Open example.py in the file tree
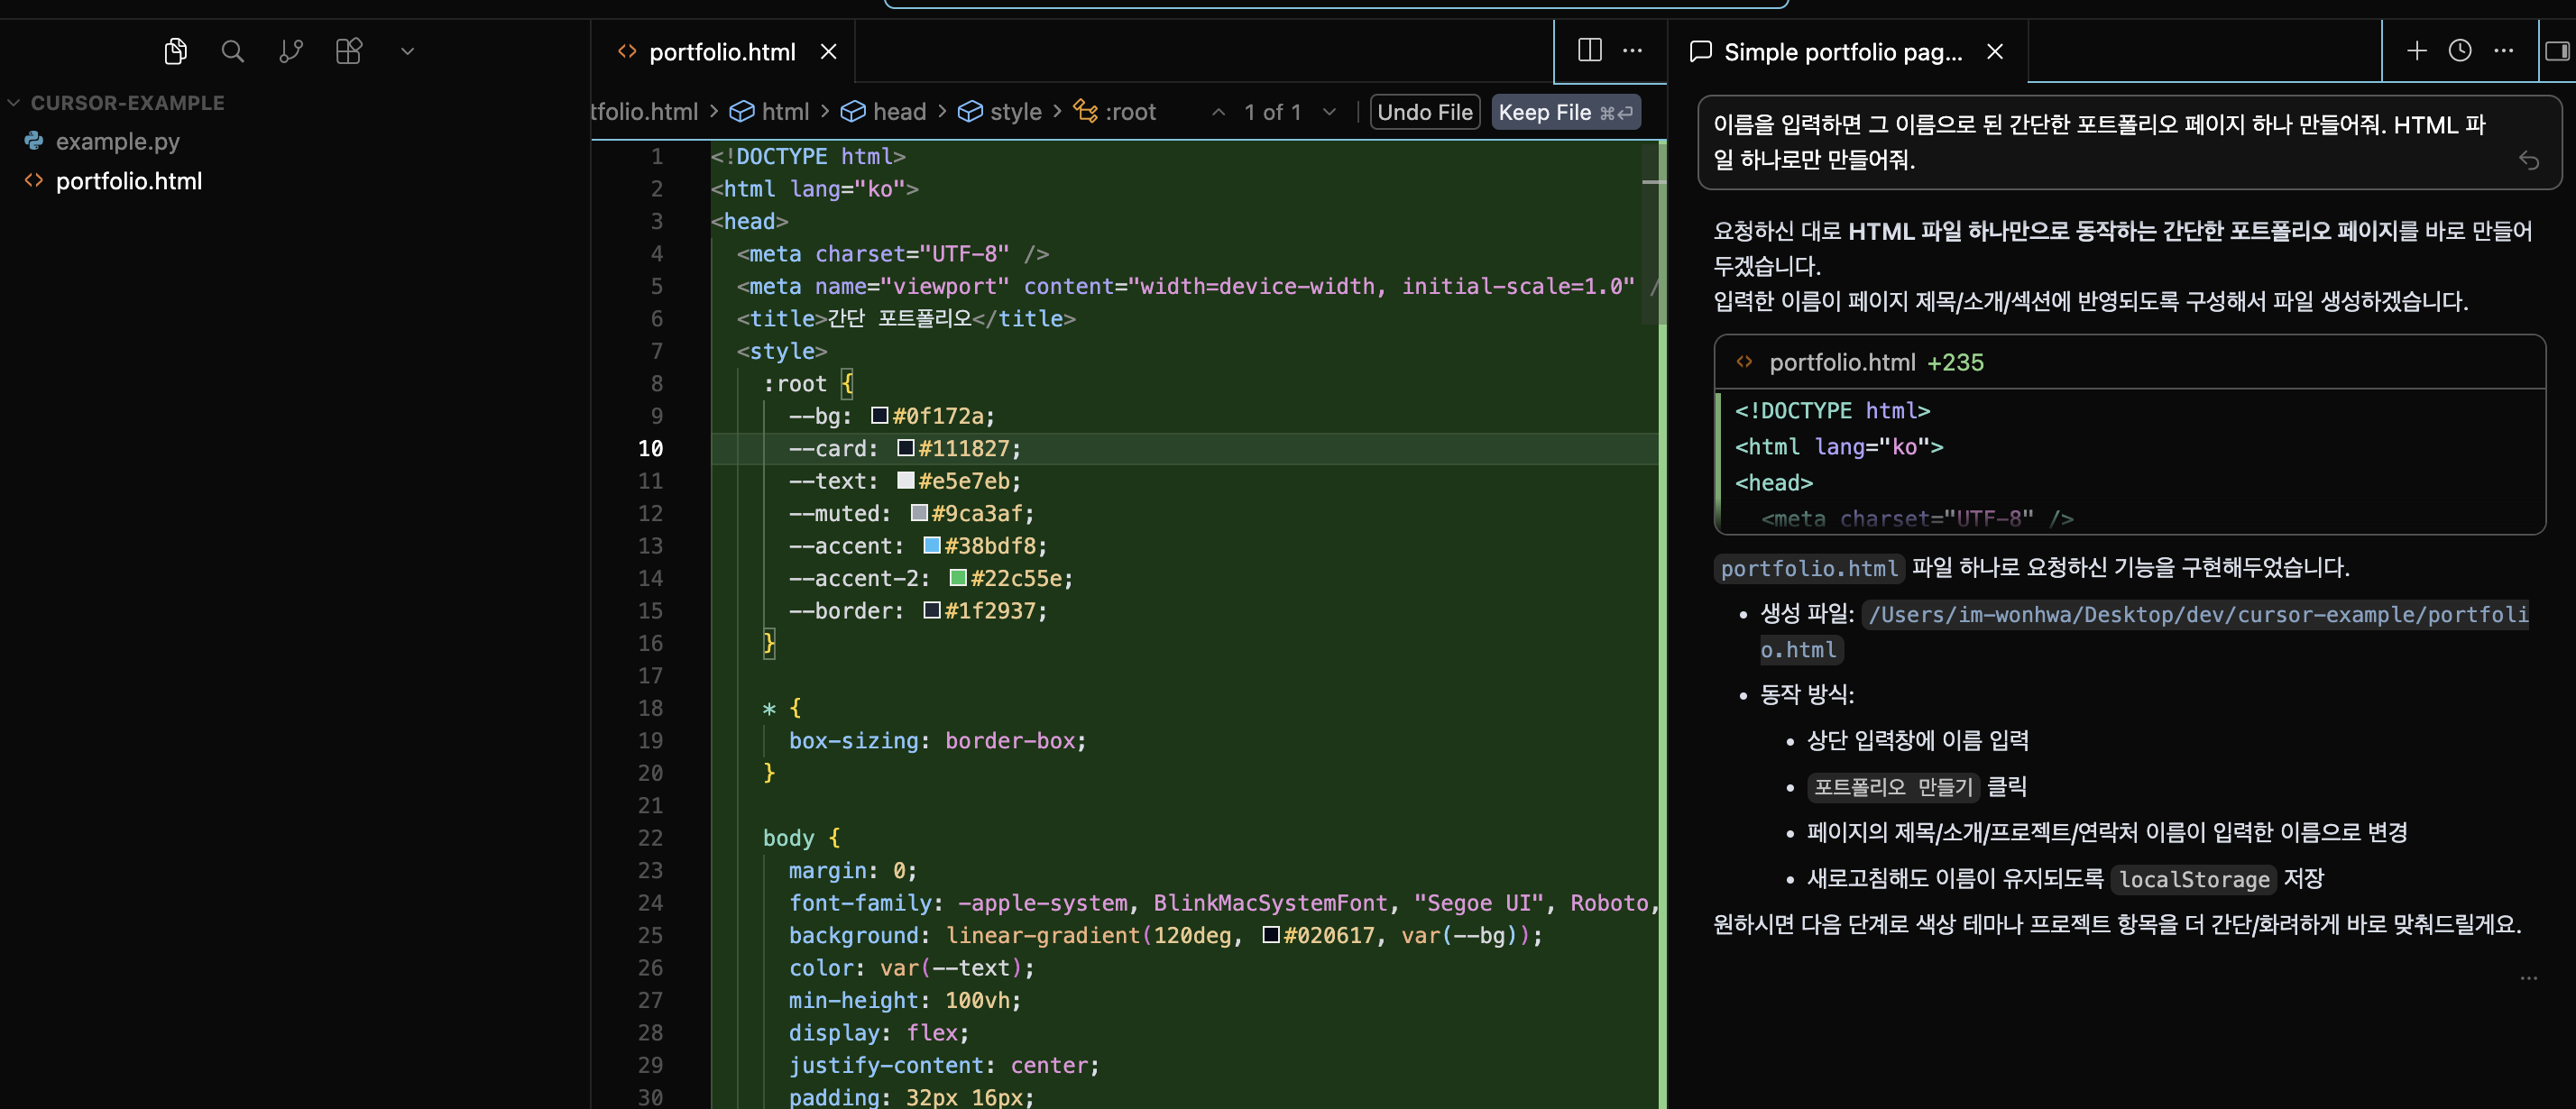This screenshot has width=2576, height=1109. (117, 142)
